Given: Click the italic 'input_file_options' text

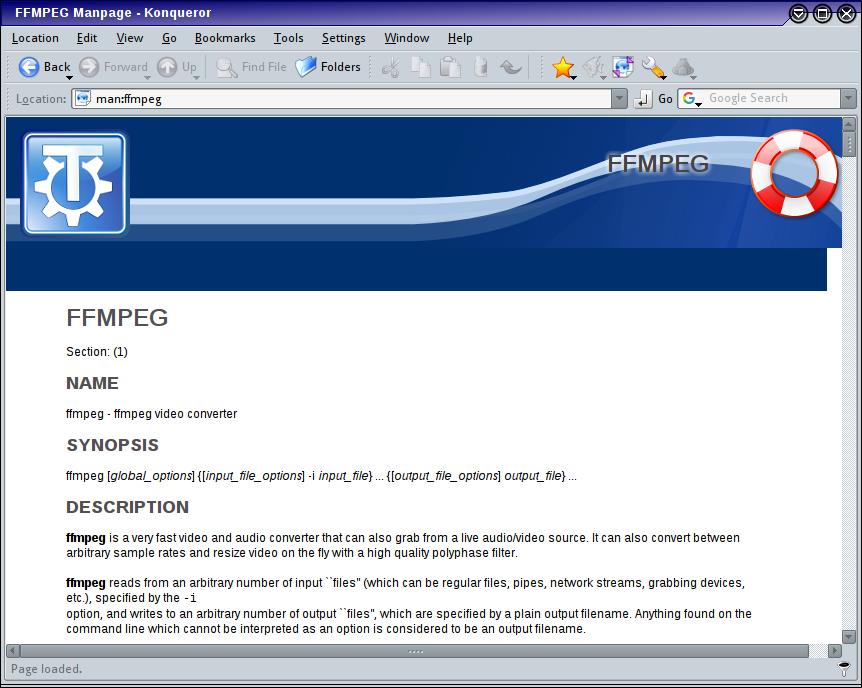Looking at the screenshot, I should pyautogui.click(x=255, y=476).
